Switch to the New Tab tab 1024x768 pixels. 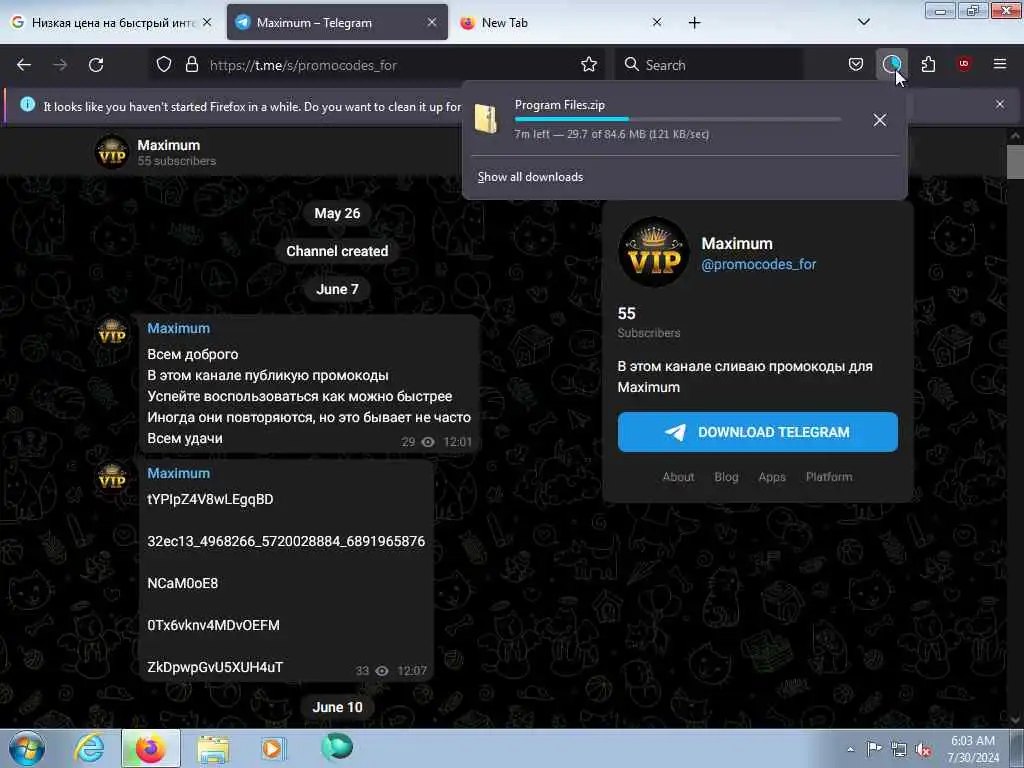click(x=562, y=22)
